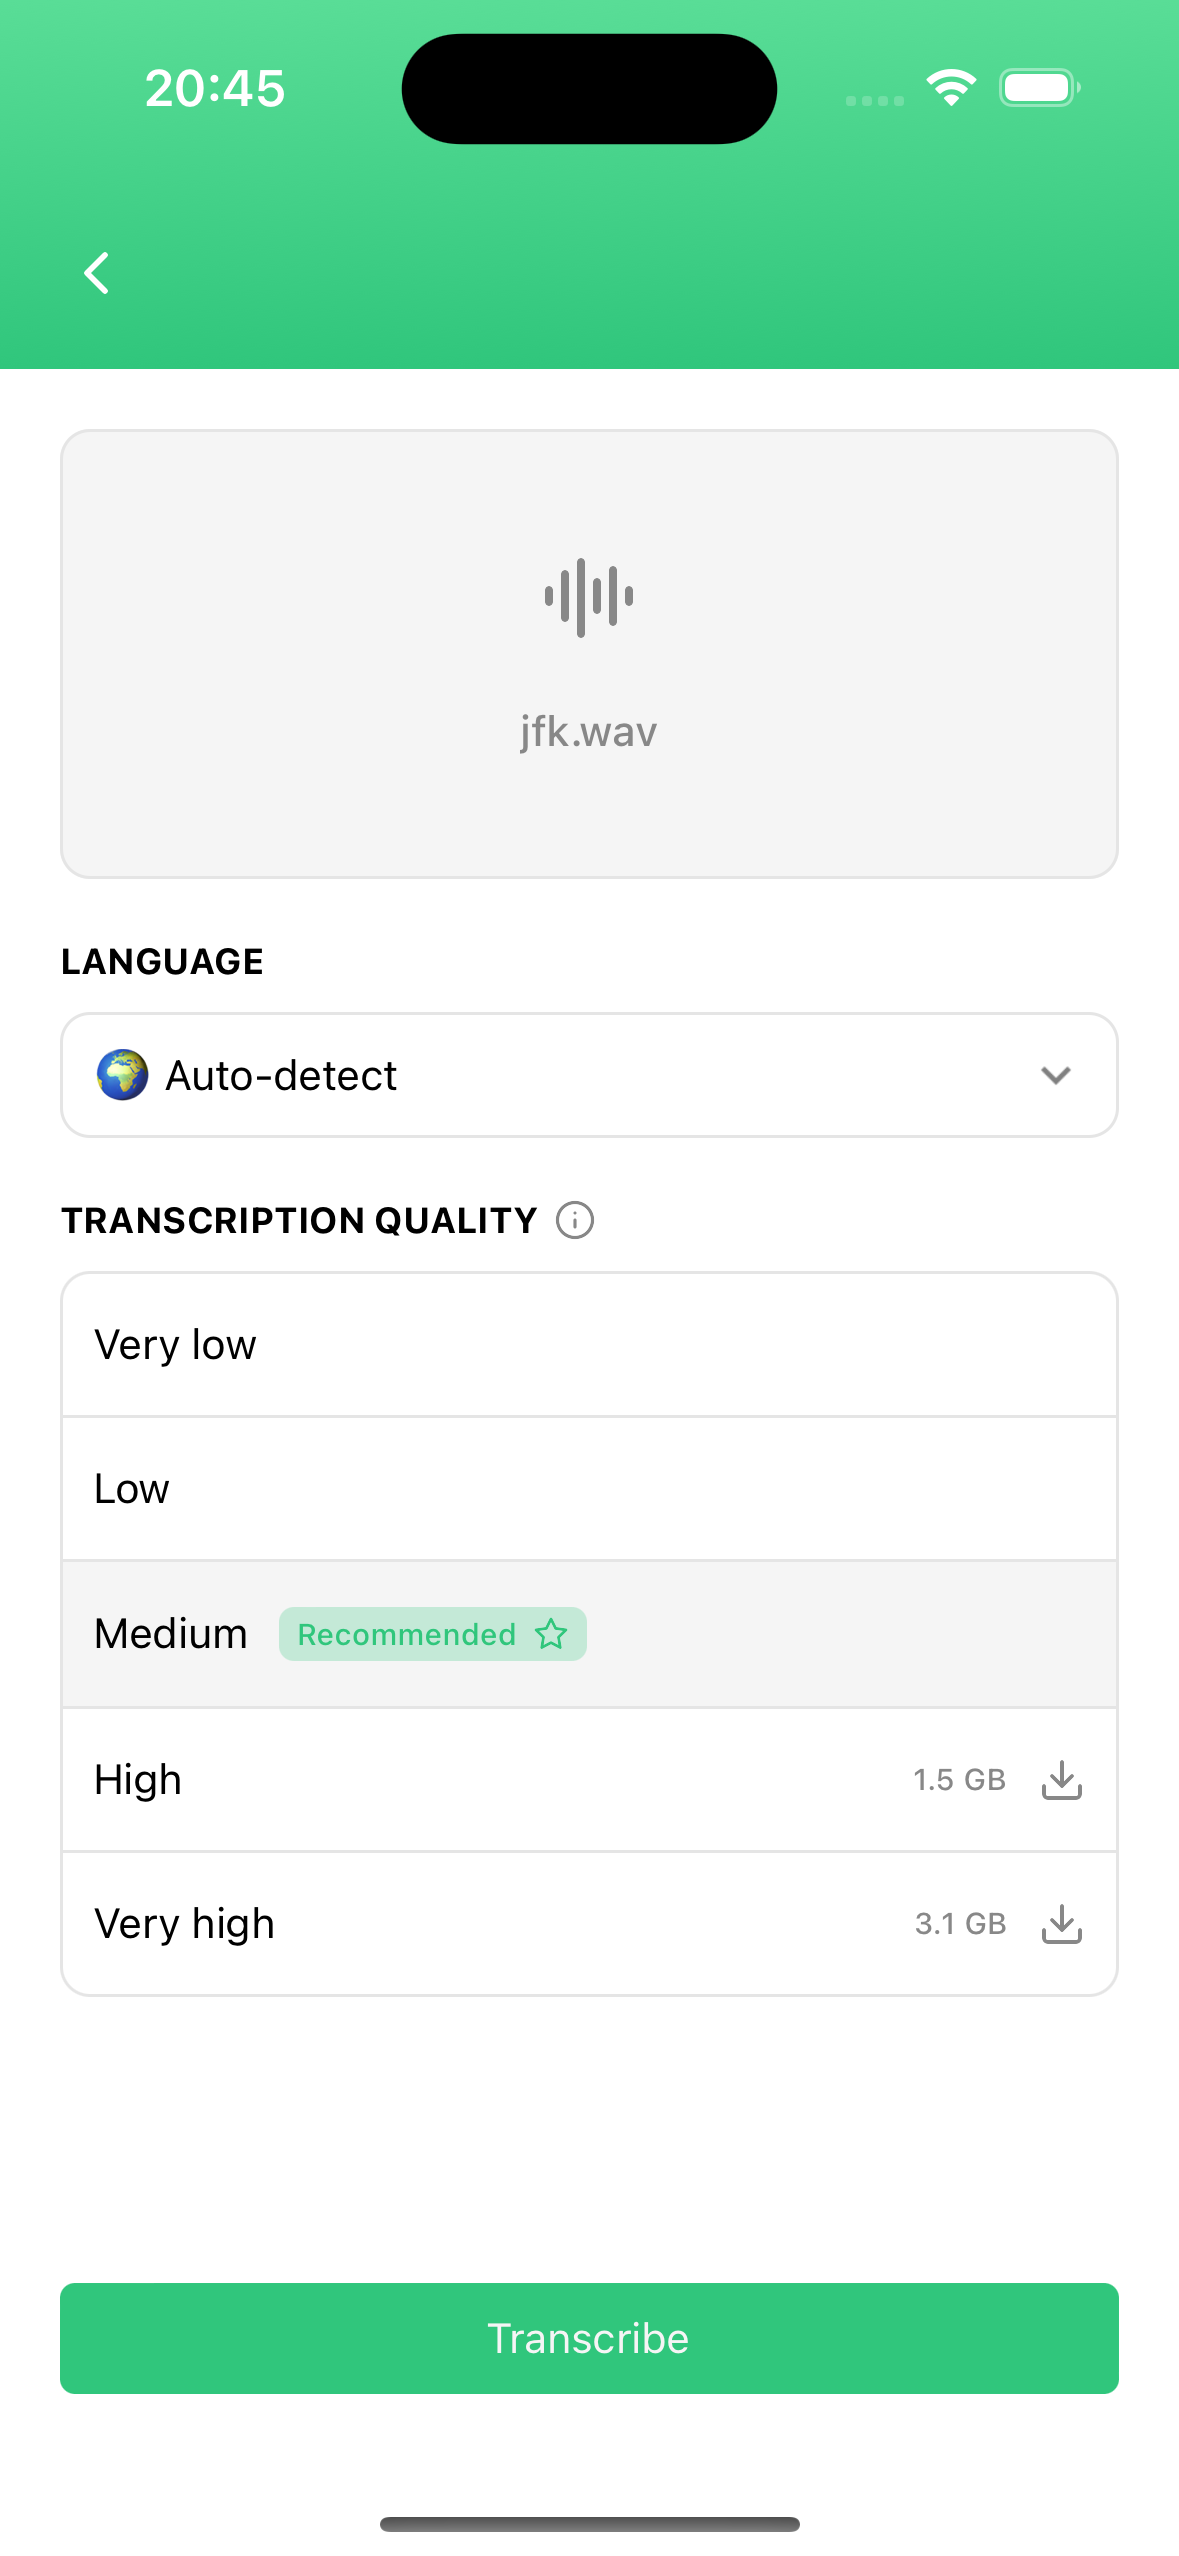Tap the home indicator bar
Image resolution: width=1179 pixels, height=2556 pixels.
(589, 2524)
